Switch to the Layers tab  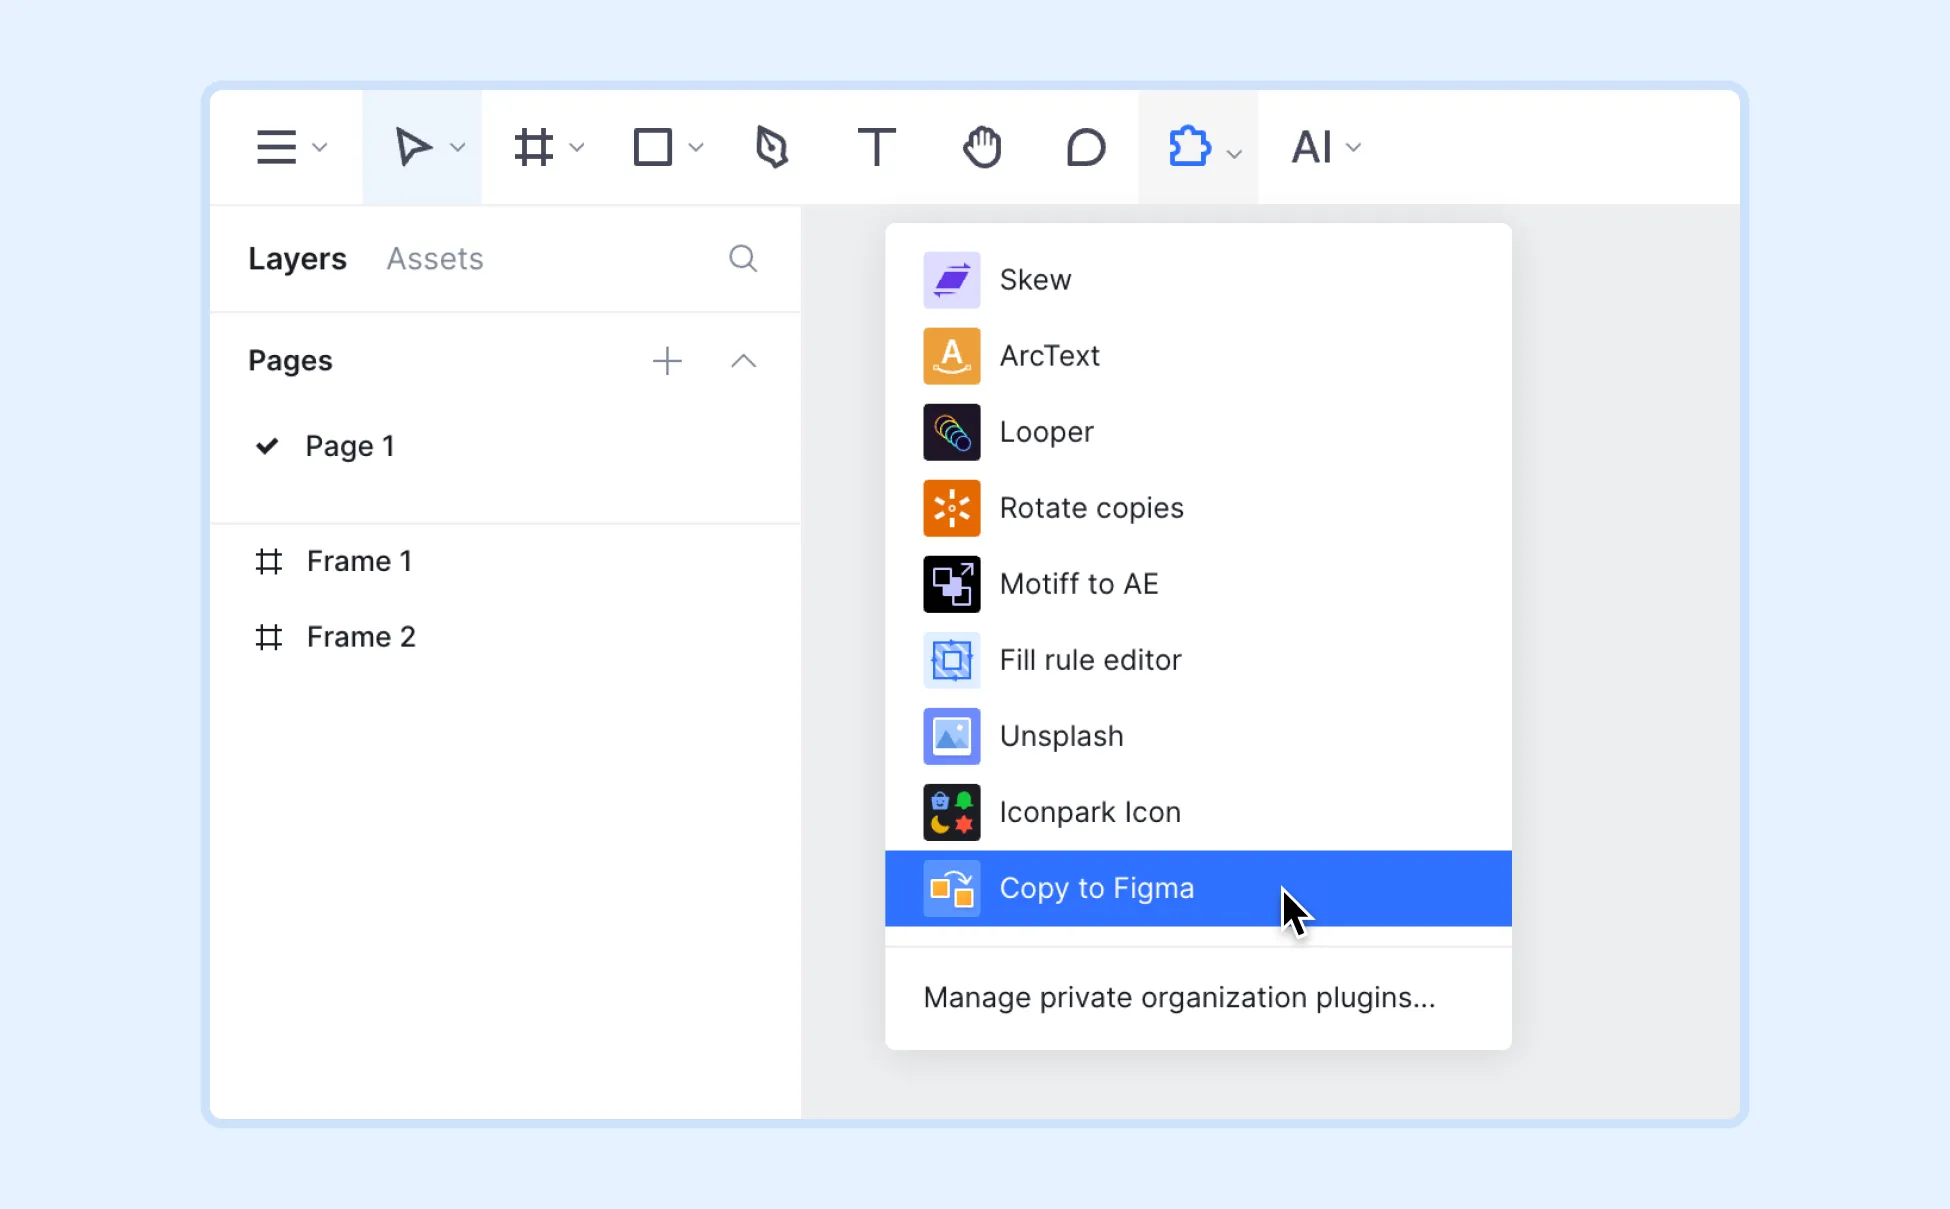tap(297, 259)
